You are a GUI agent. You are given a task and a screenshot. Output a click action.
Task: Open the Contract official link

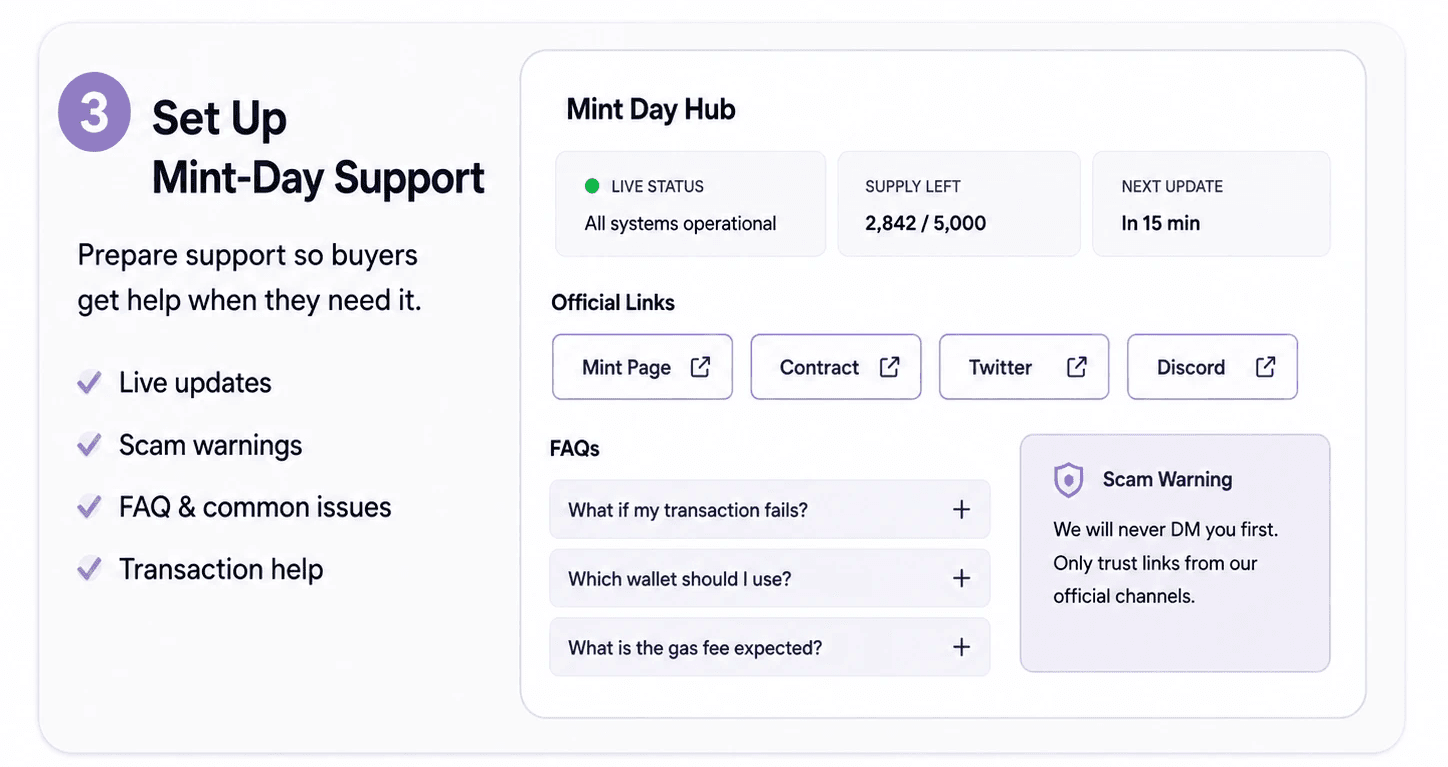click(836, 367)
